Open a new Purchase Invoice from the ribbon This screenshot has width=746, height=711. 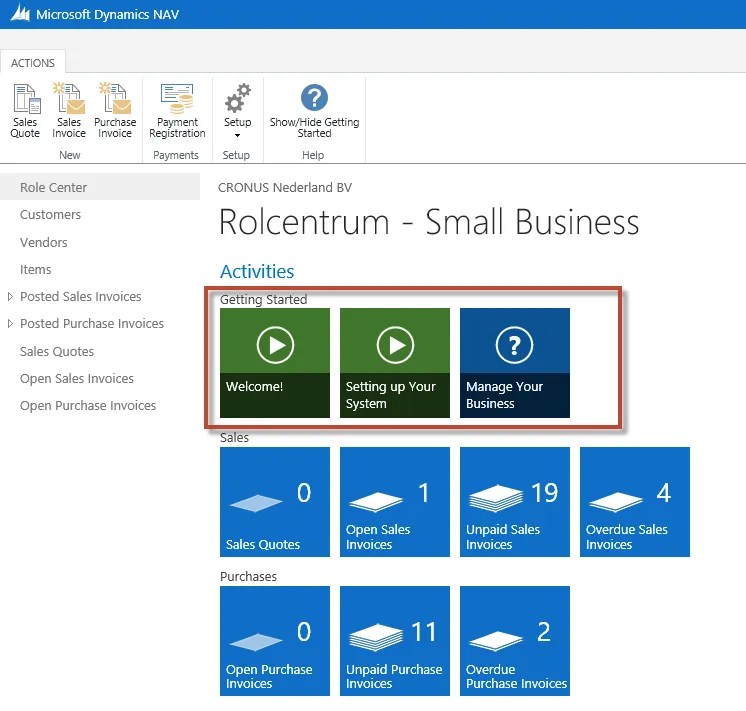point(115,111)
